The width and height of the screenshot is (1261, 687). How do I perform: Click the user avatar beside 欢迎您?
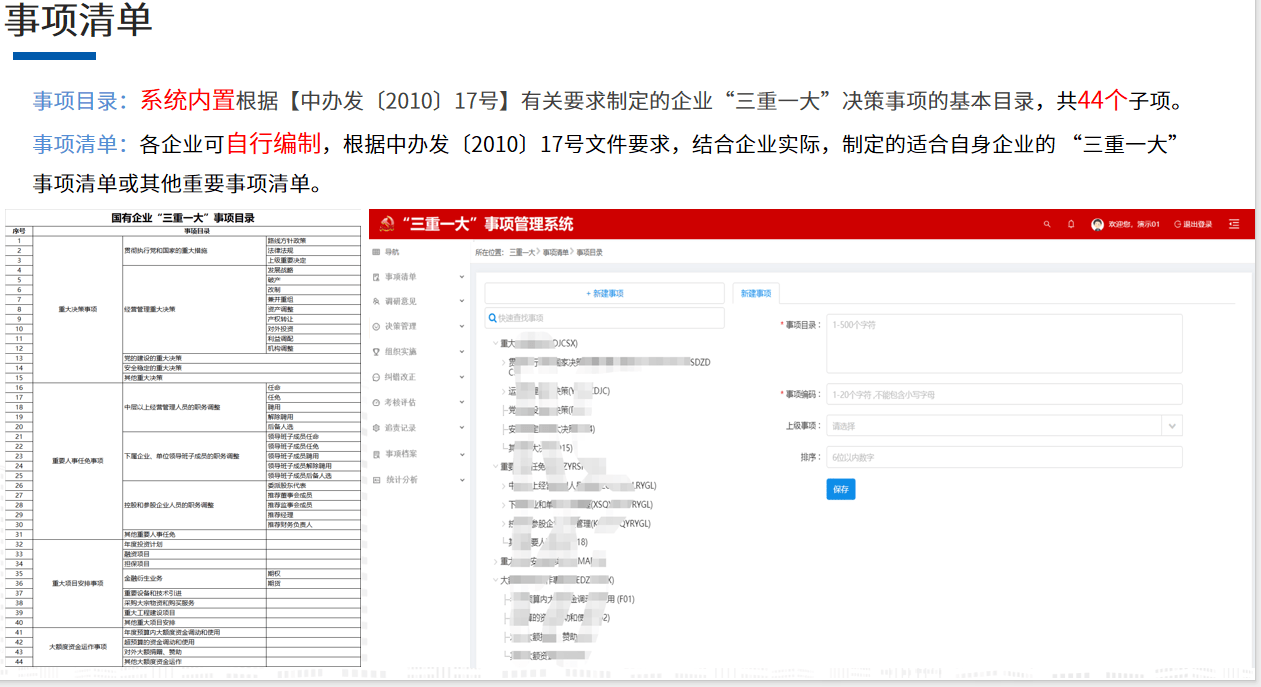tap(1097, 224)
